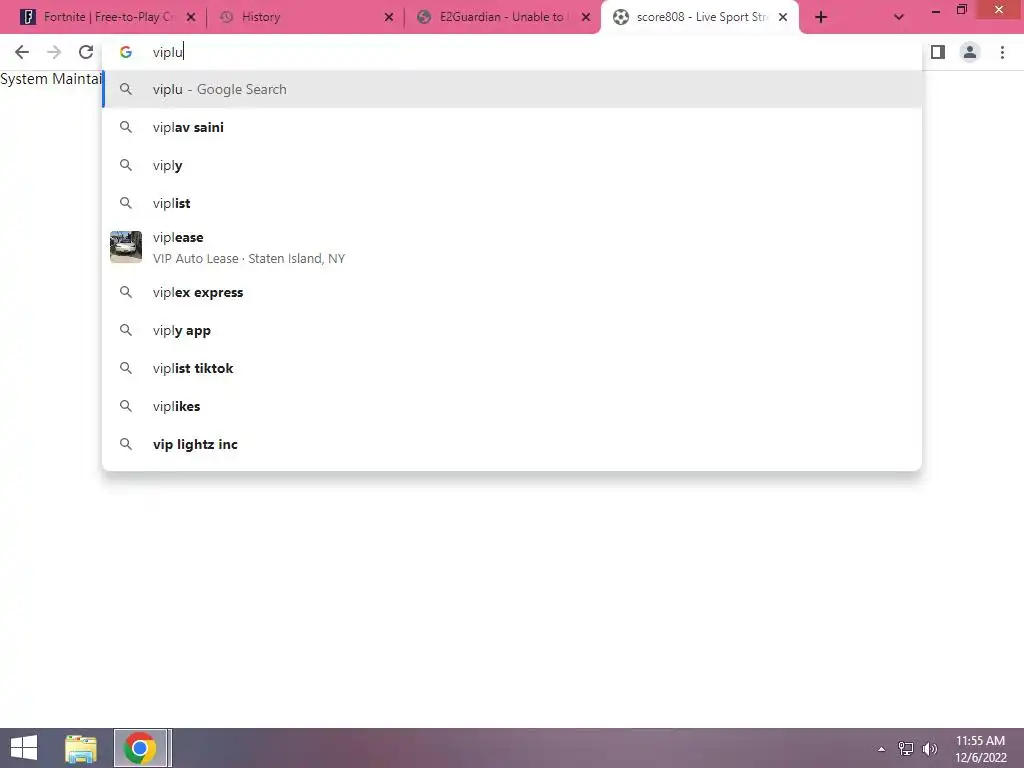Close the E2Guardian tab
Viewport: 1024px width, 768px height.
586,18
